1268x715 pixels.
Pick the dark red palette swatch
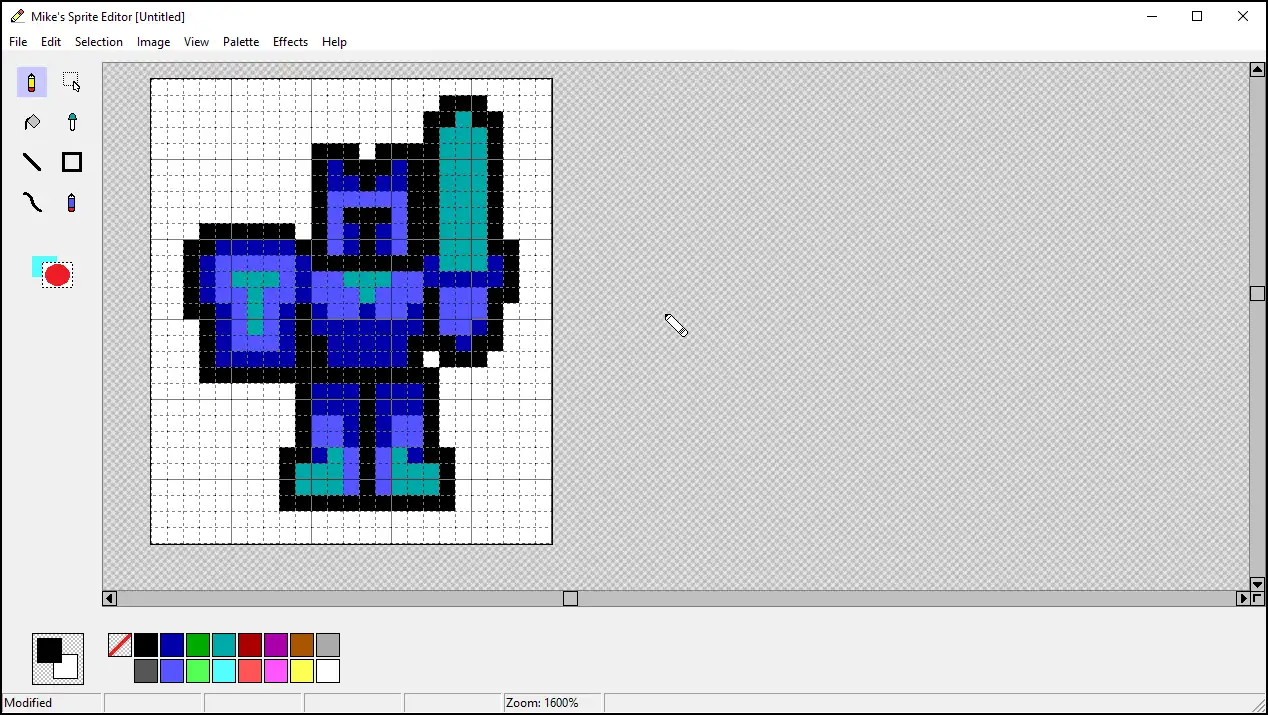[x=250, y=645]
